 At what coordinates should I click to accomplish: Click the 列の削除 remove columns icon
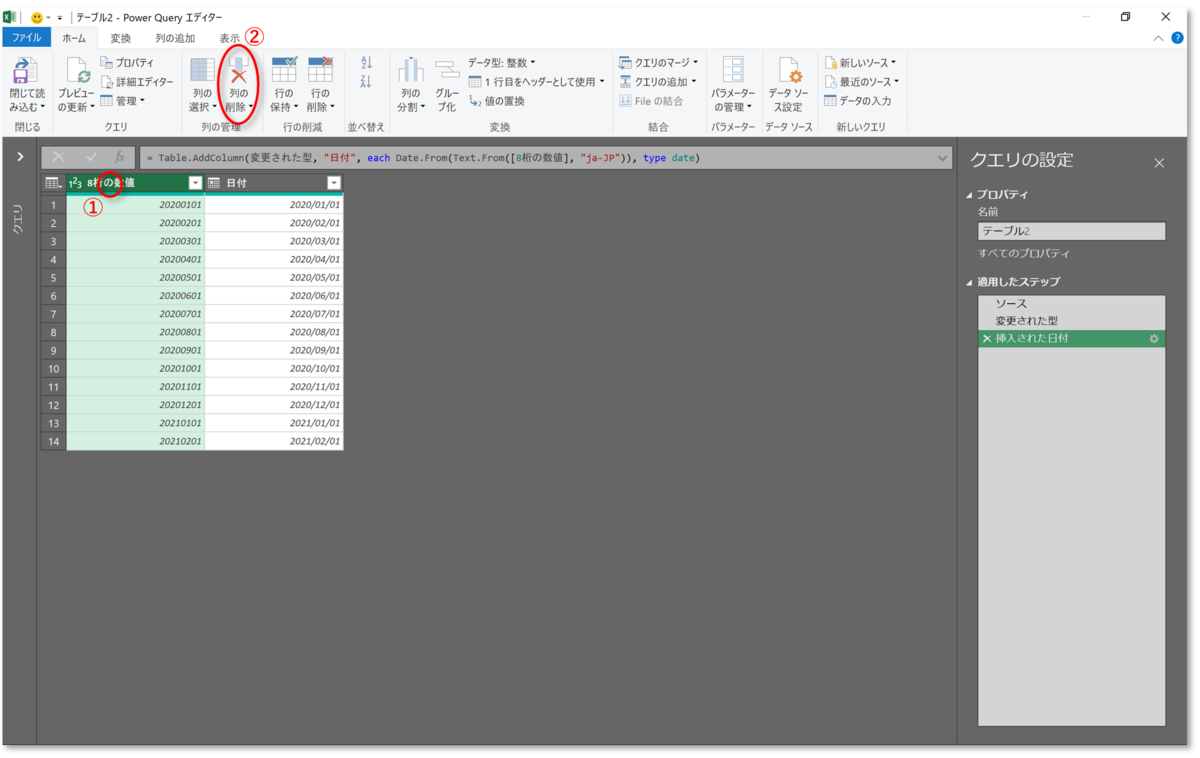(238, 70)
